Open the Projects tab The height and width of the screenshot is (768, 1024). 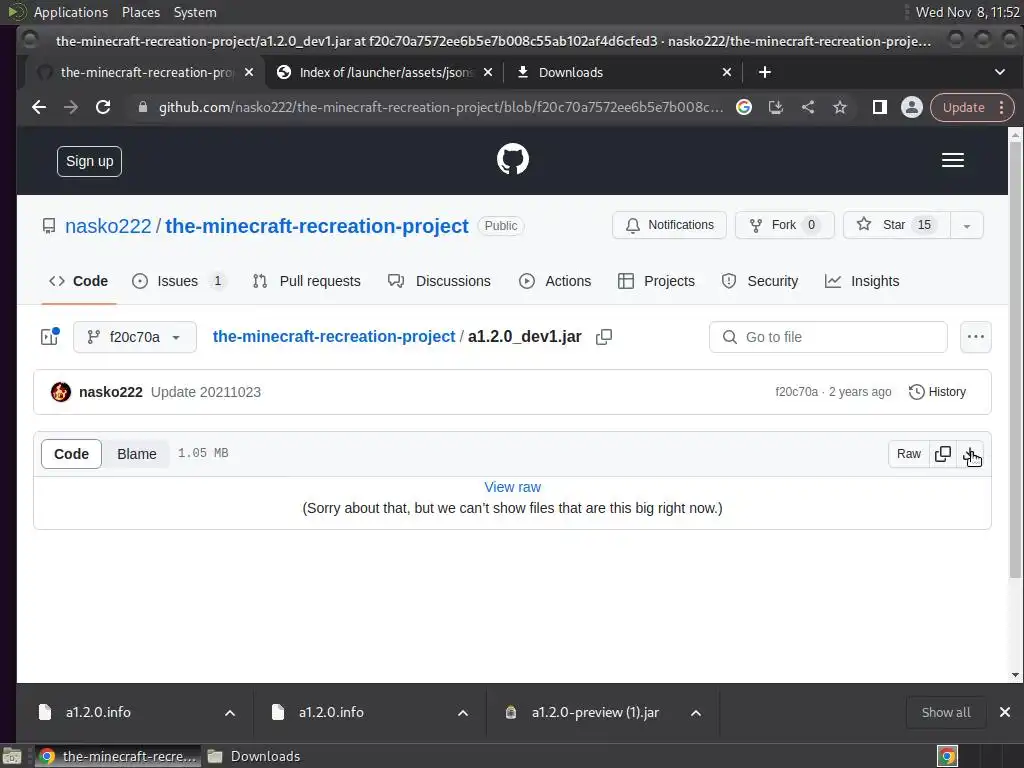pyautogui.click(x=656, y=281)
